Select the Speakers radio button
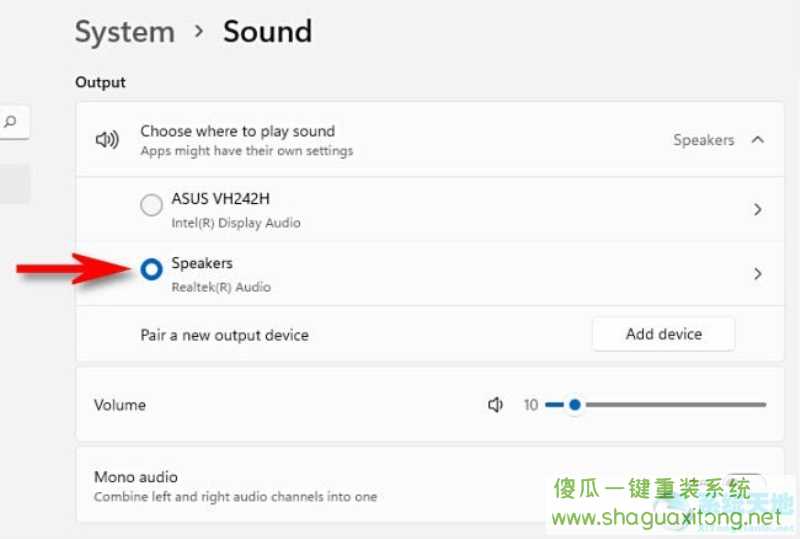 152,269
